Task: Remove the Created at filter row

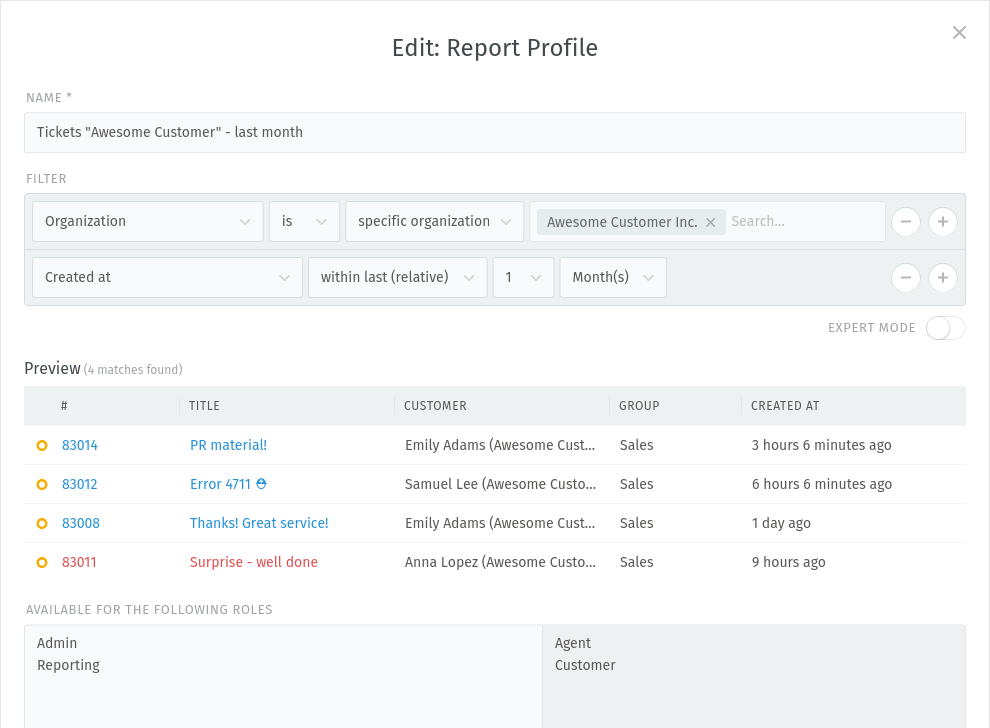Action: point(905,278)
